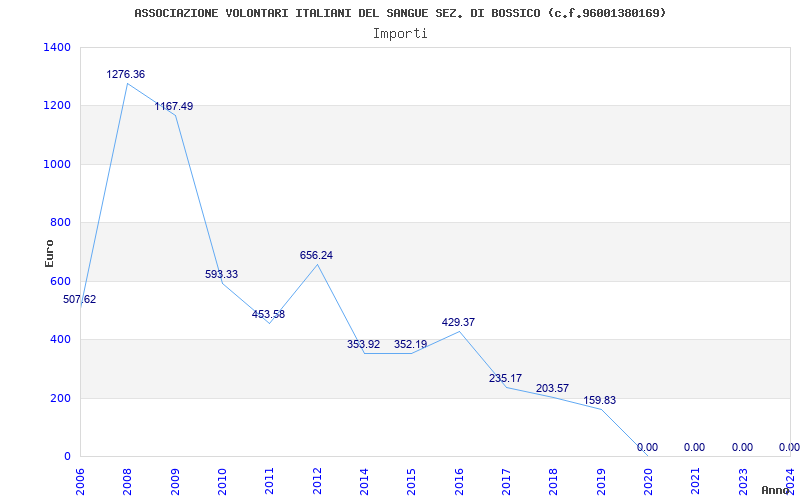Click the data label 453.58
Screen dimensions: 800x500
pyautogui.click(x=268, y=315)
